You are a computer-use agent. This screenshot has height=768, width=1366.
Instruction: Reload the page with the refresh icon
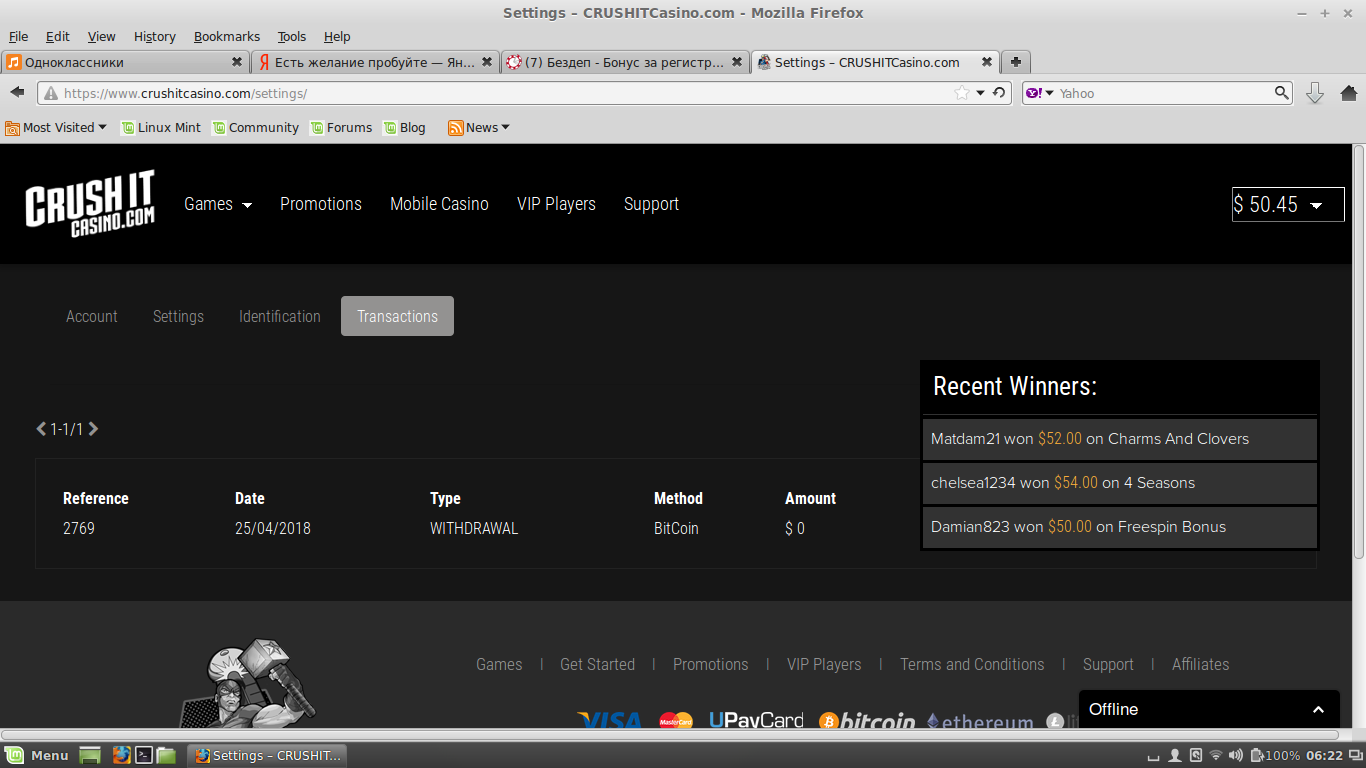click(x=999, y=93)
